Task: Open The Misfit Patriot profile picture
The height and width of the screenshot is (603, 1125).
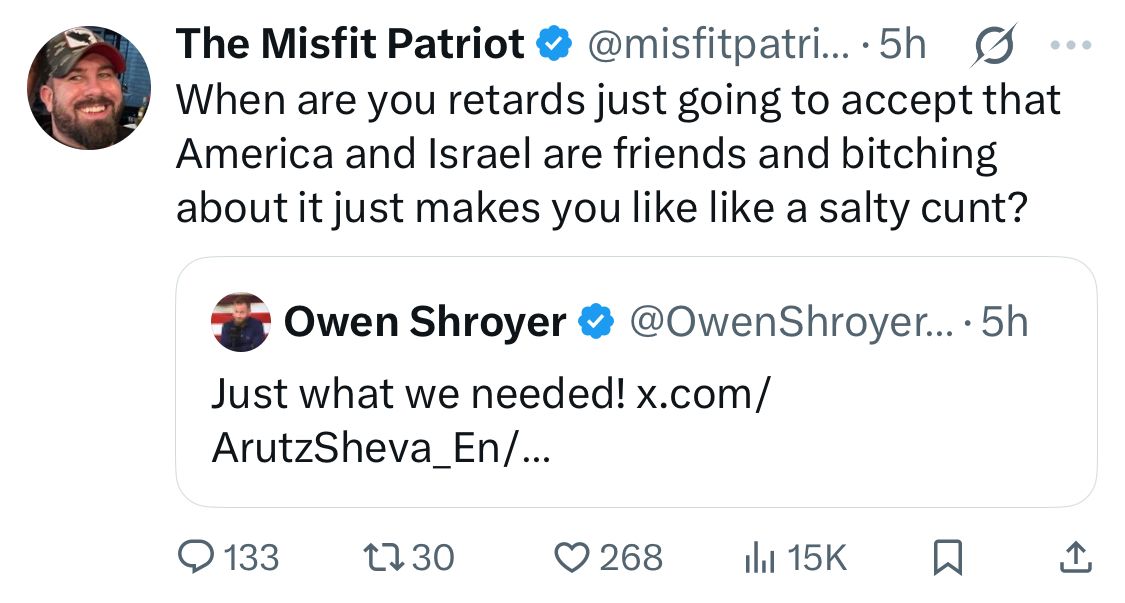Action: (x=89, y=89)
